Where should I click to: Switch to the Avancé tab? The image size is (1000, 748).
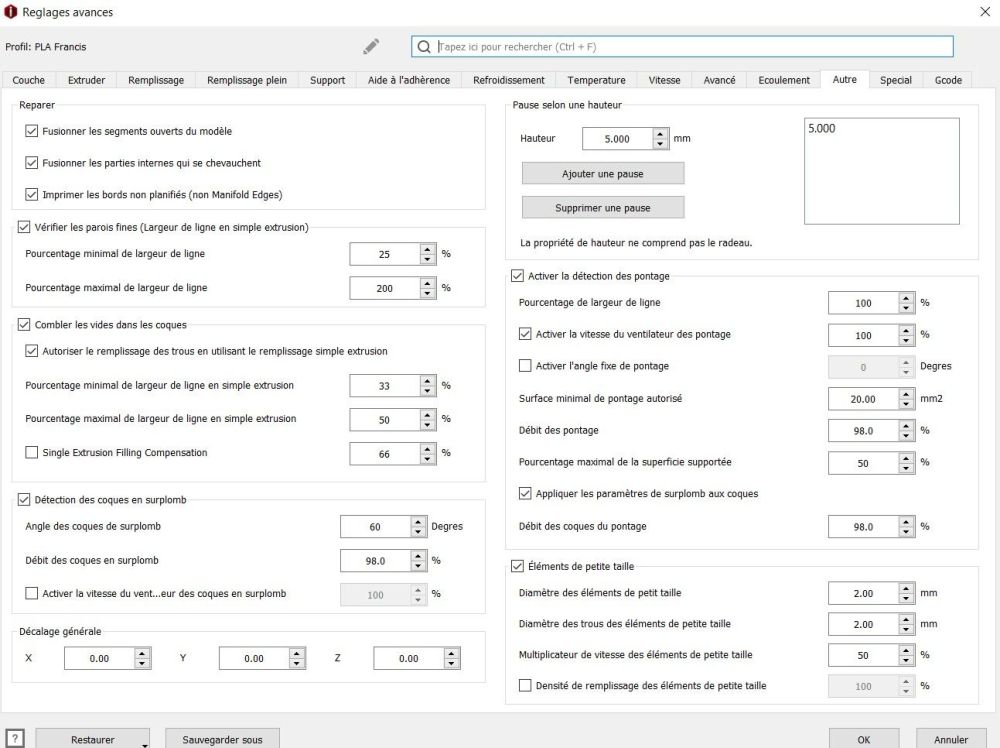point(719,80)
